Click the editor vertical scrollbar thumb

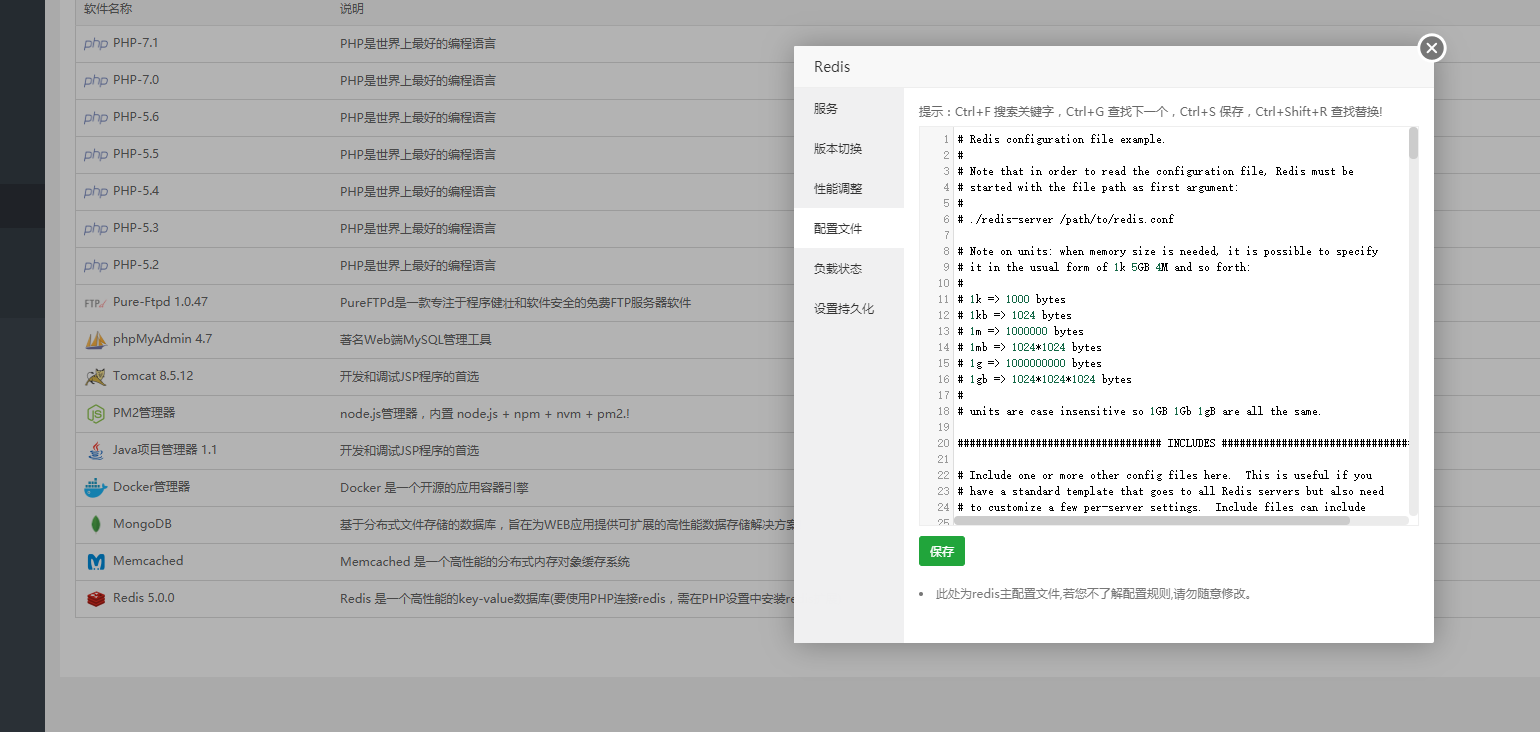tap(1413, 143)
